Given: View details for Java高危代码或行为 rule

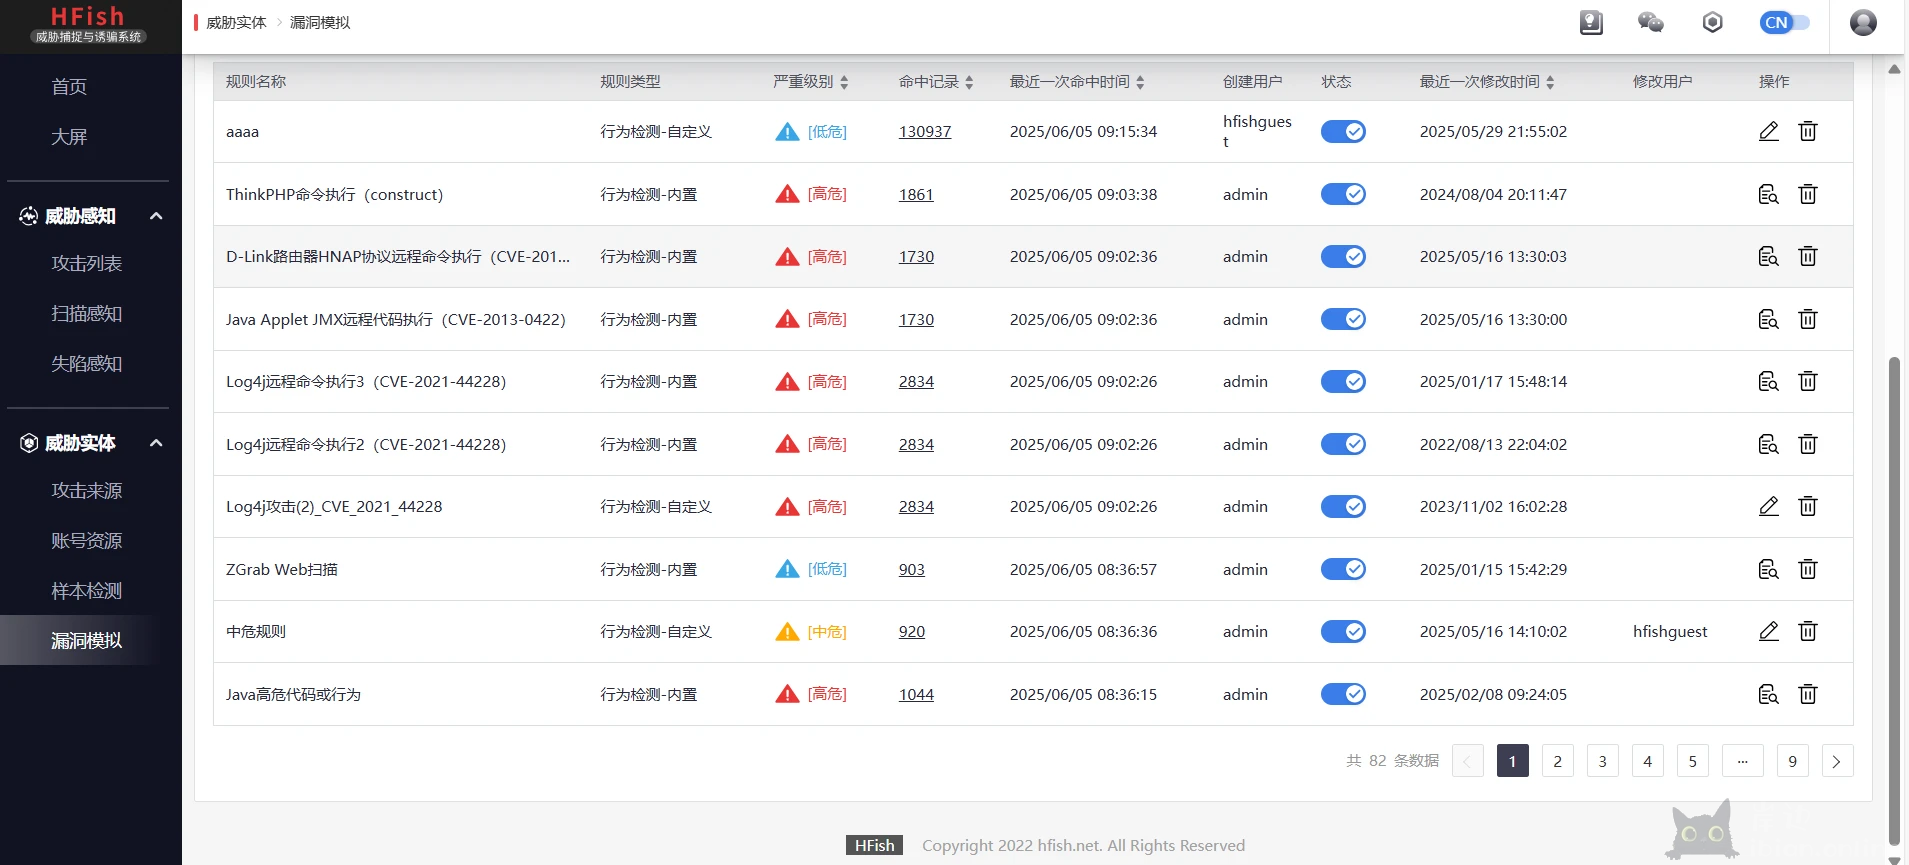Looking at the screenshot, I should [1768, 694].
